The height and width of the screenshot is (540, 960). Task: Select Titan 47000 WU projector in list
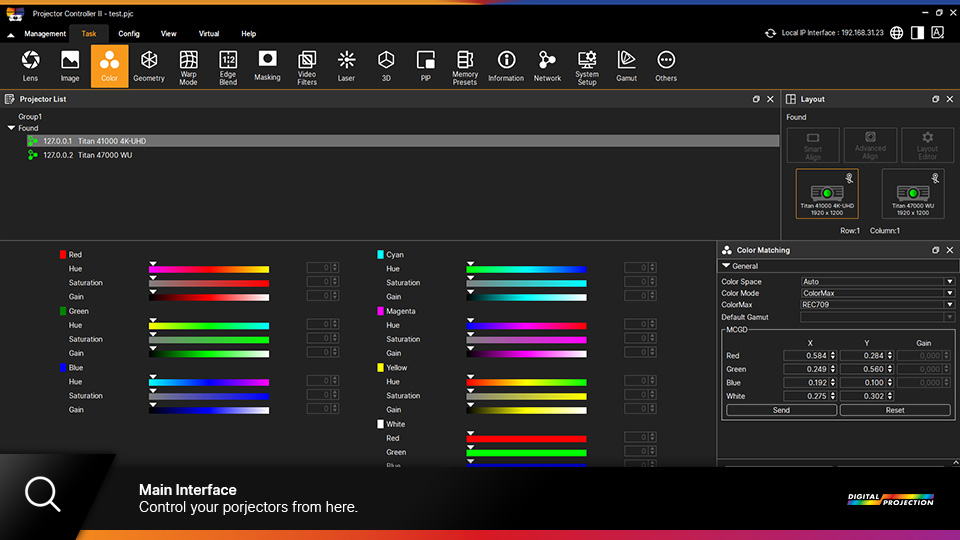(104, 155)
